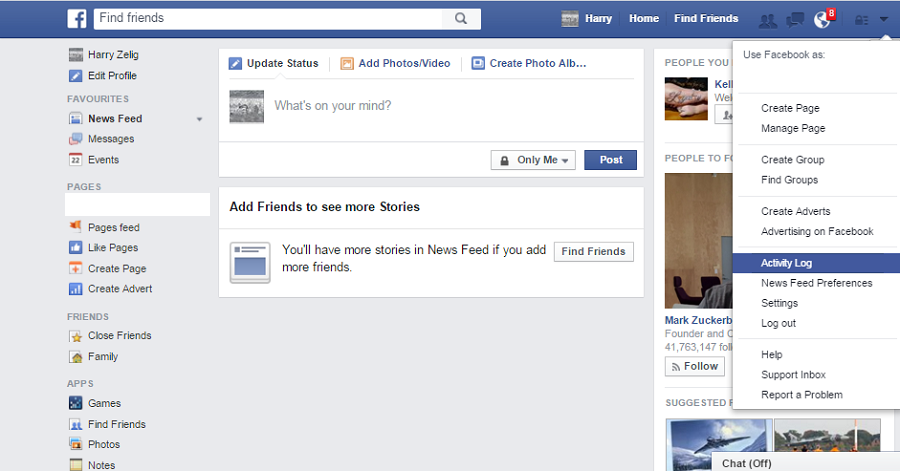Select Create Adverts in the menu
This screenshot has height=471, width=900.
[x=796, y=212]
